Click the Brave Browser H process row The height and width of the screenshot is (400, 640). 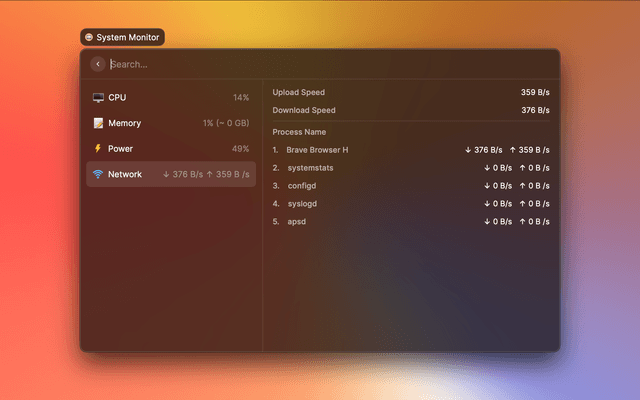pos(411,150)
